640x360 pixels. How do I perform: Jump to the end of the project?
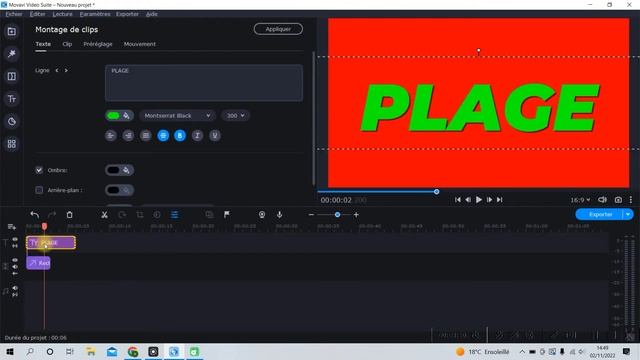pos(500,200)
